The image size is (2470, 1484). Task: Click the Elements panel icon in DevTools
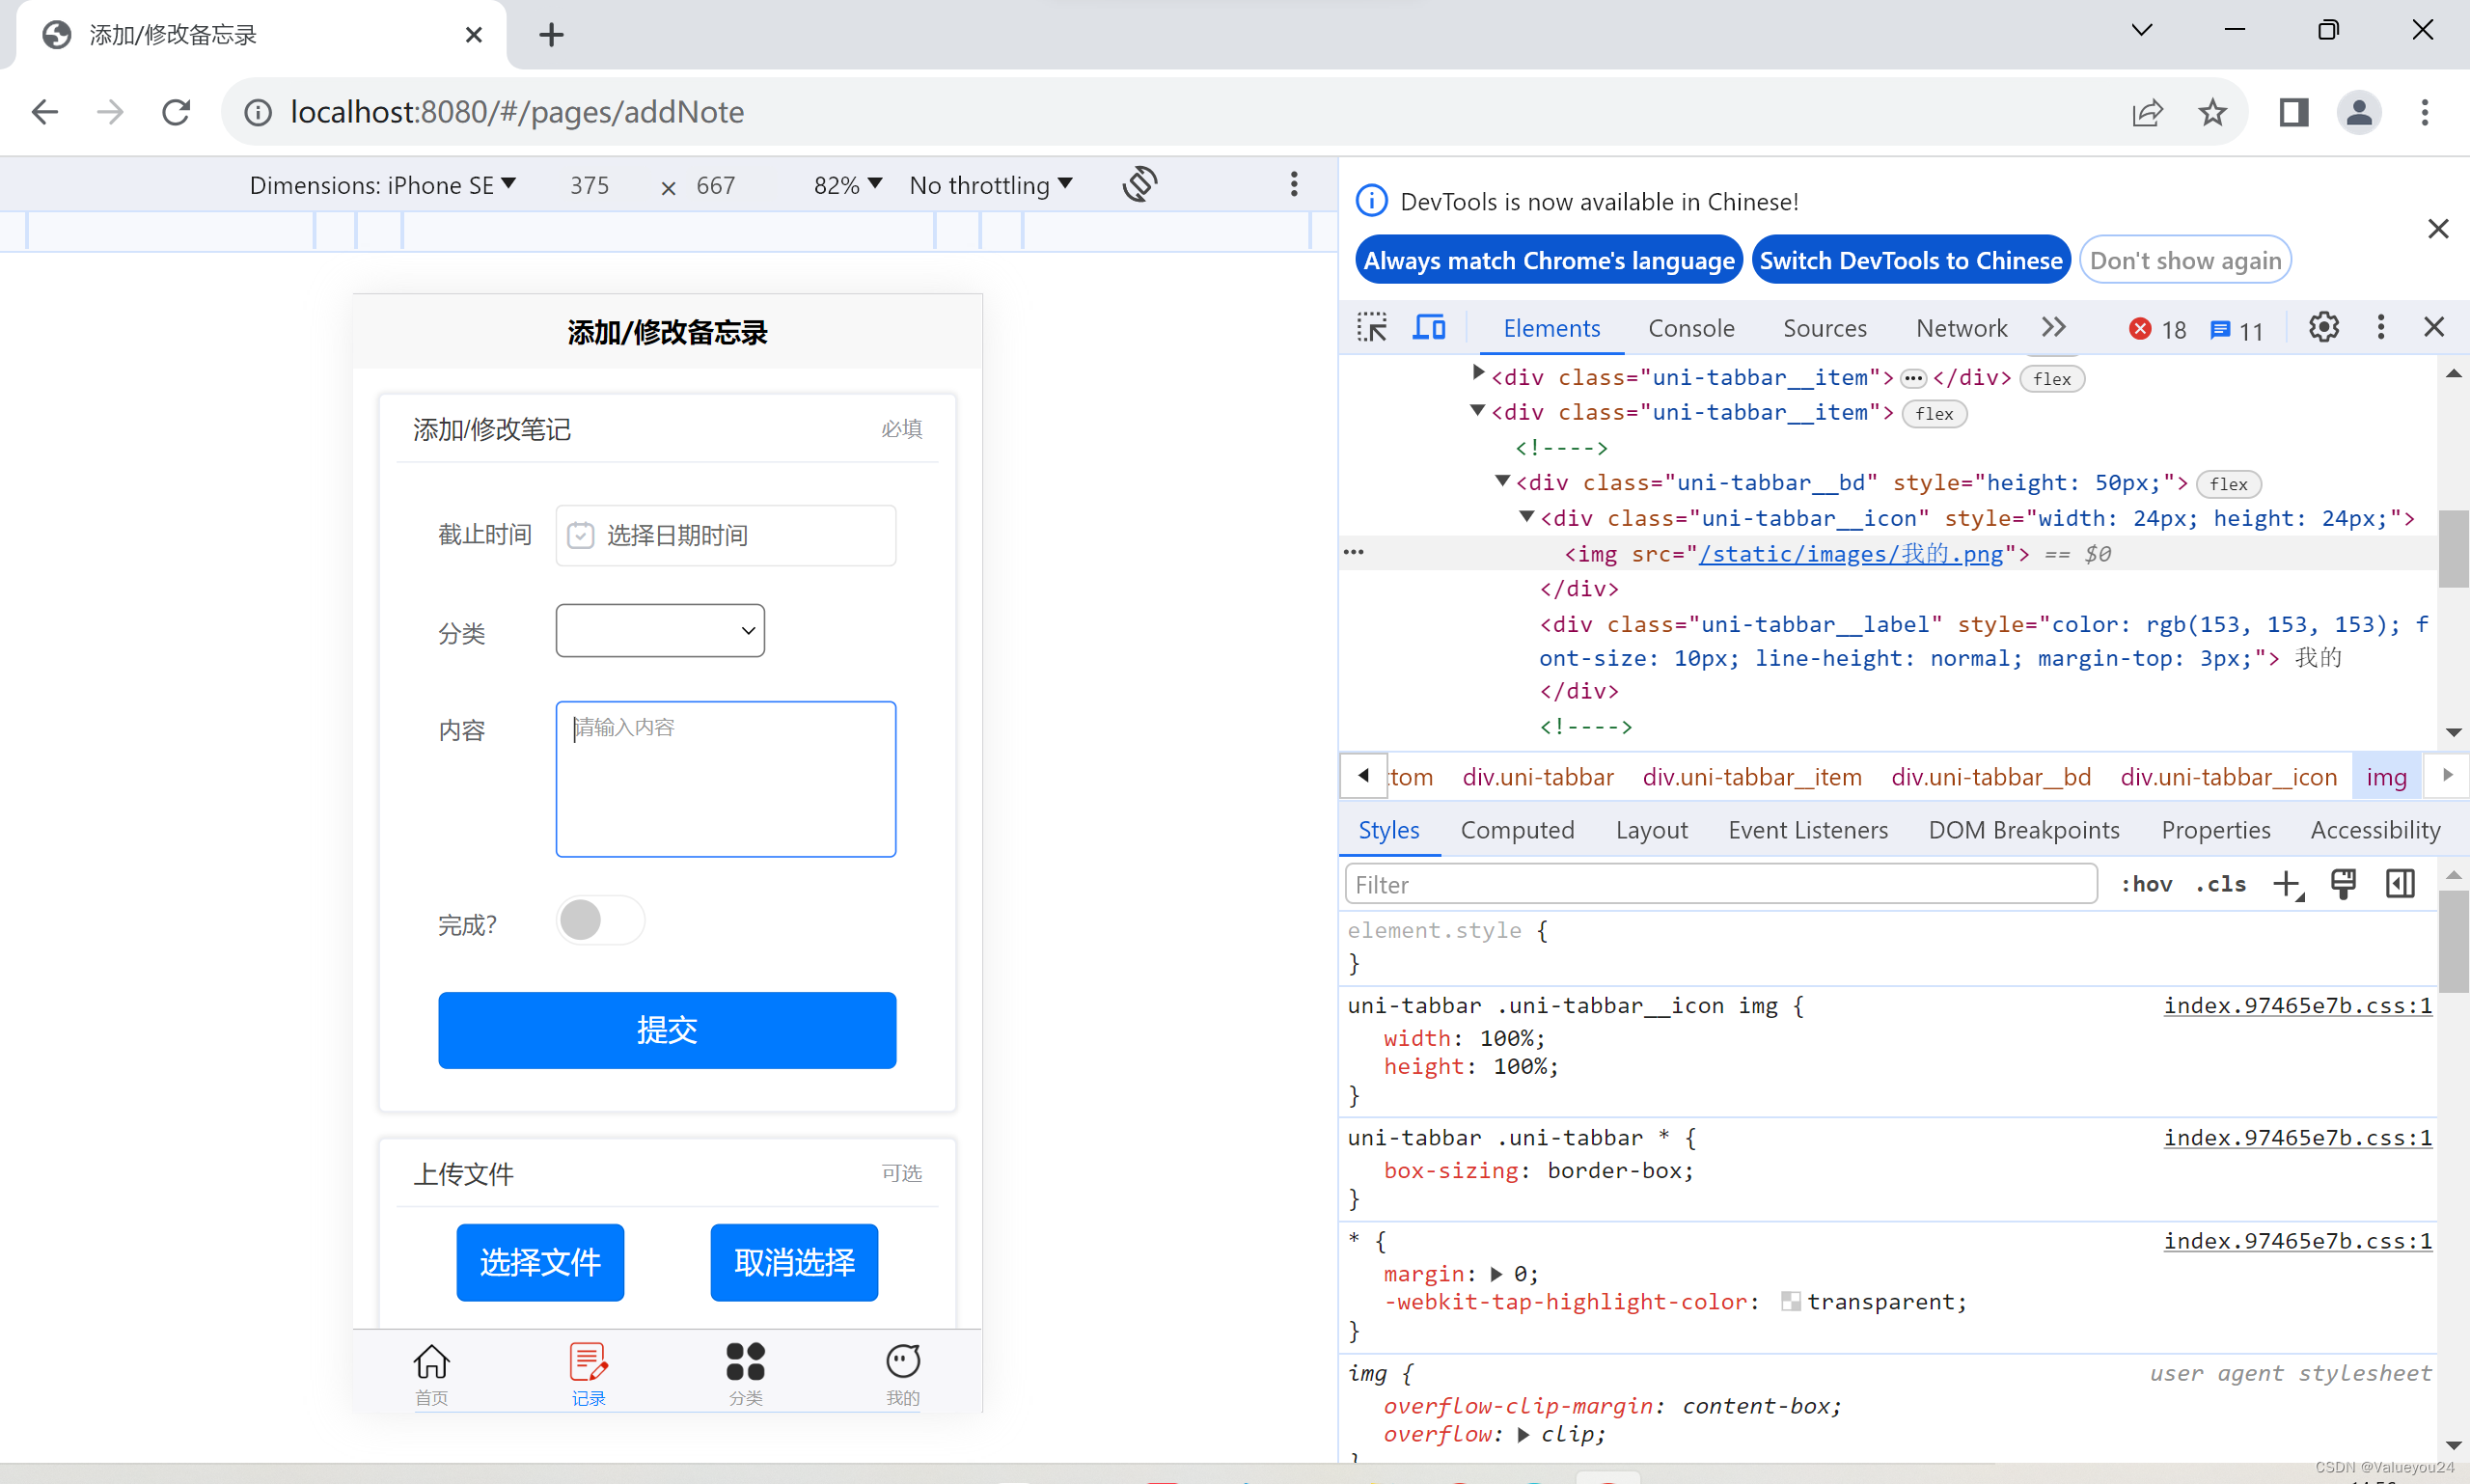[x=1551, y=330]
